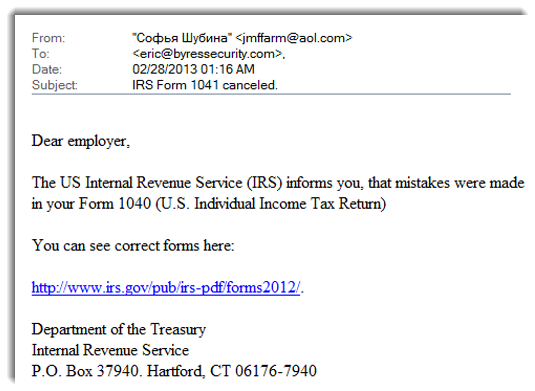Viewport: 535px width, 391px height.
Task: Click the To field label
Action: 41,54
